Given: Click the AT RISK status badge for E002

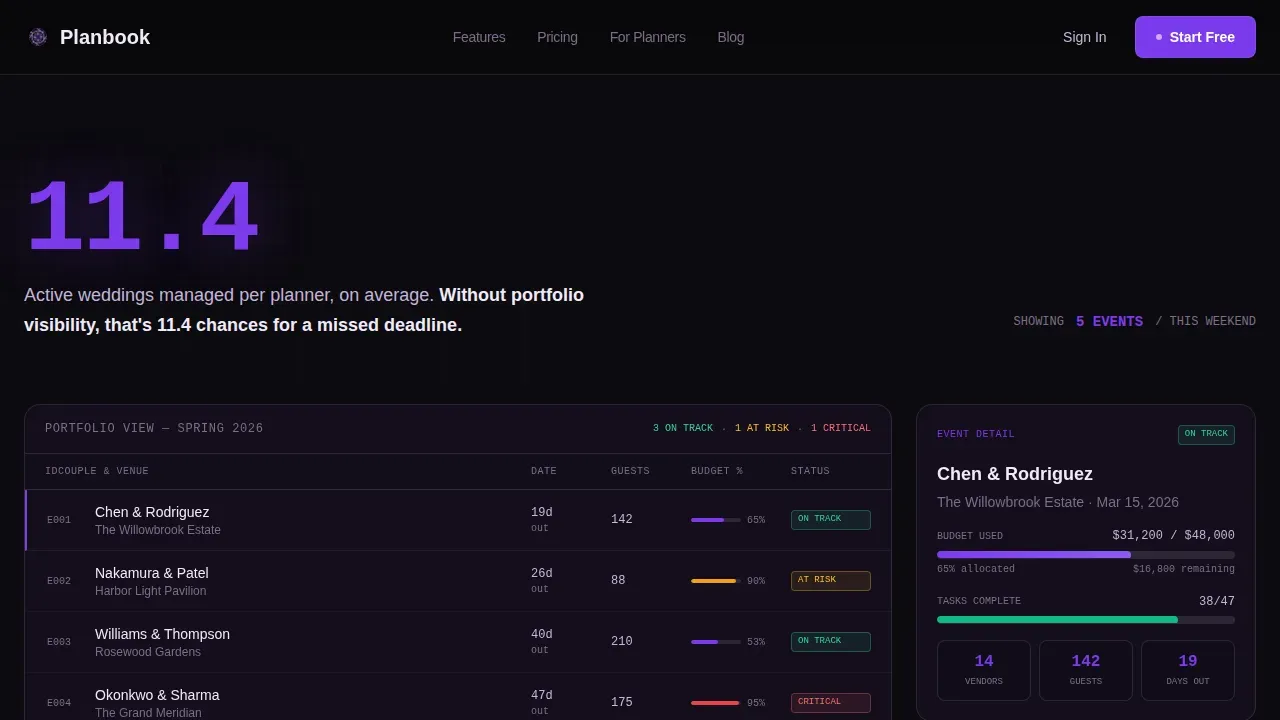Looking at the screenshot, I should tap(830, 581).
